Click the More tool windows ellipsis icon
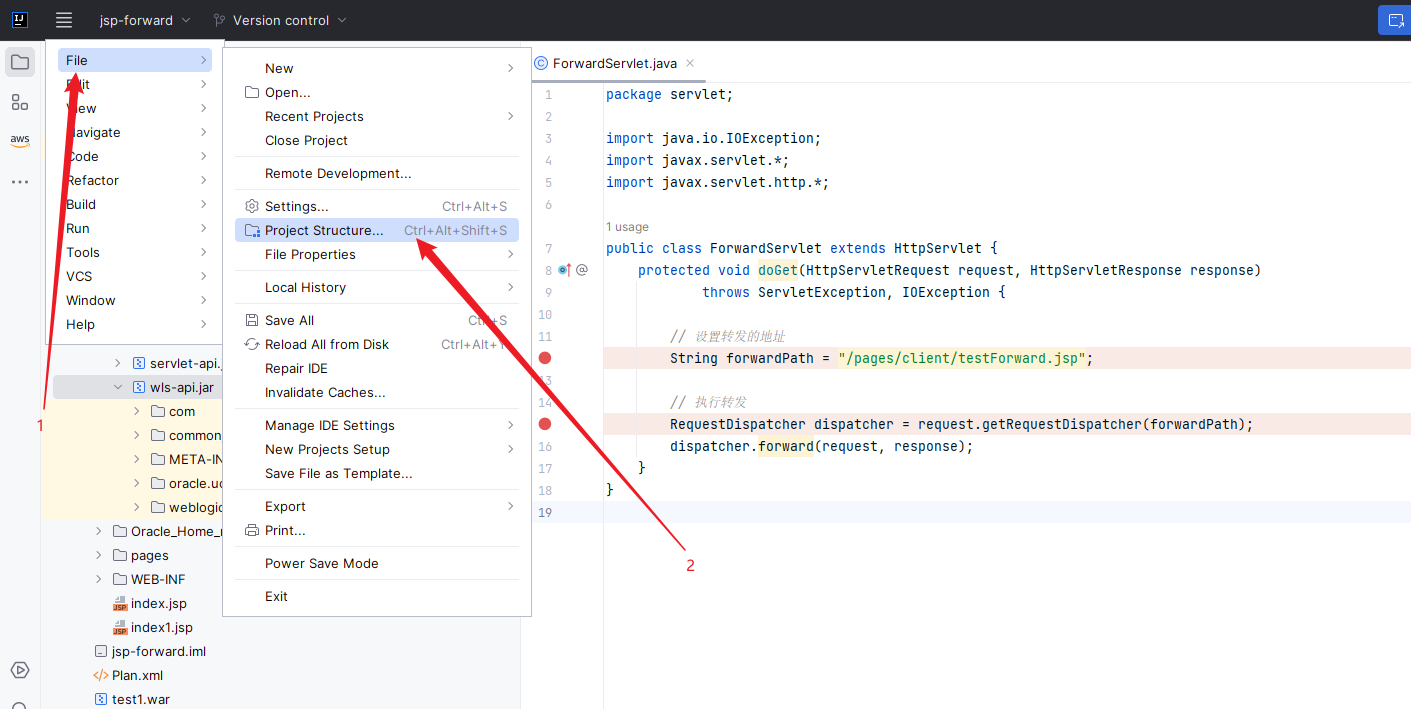 point(20,182)
